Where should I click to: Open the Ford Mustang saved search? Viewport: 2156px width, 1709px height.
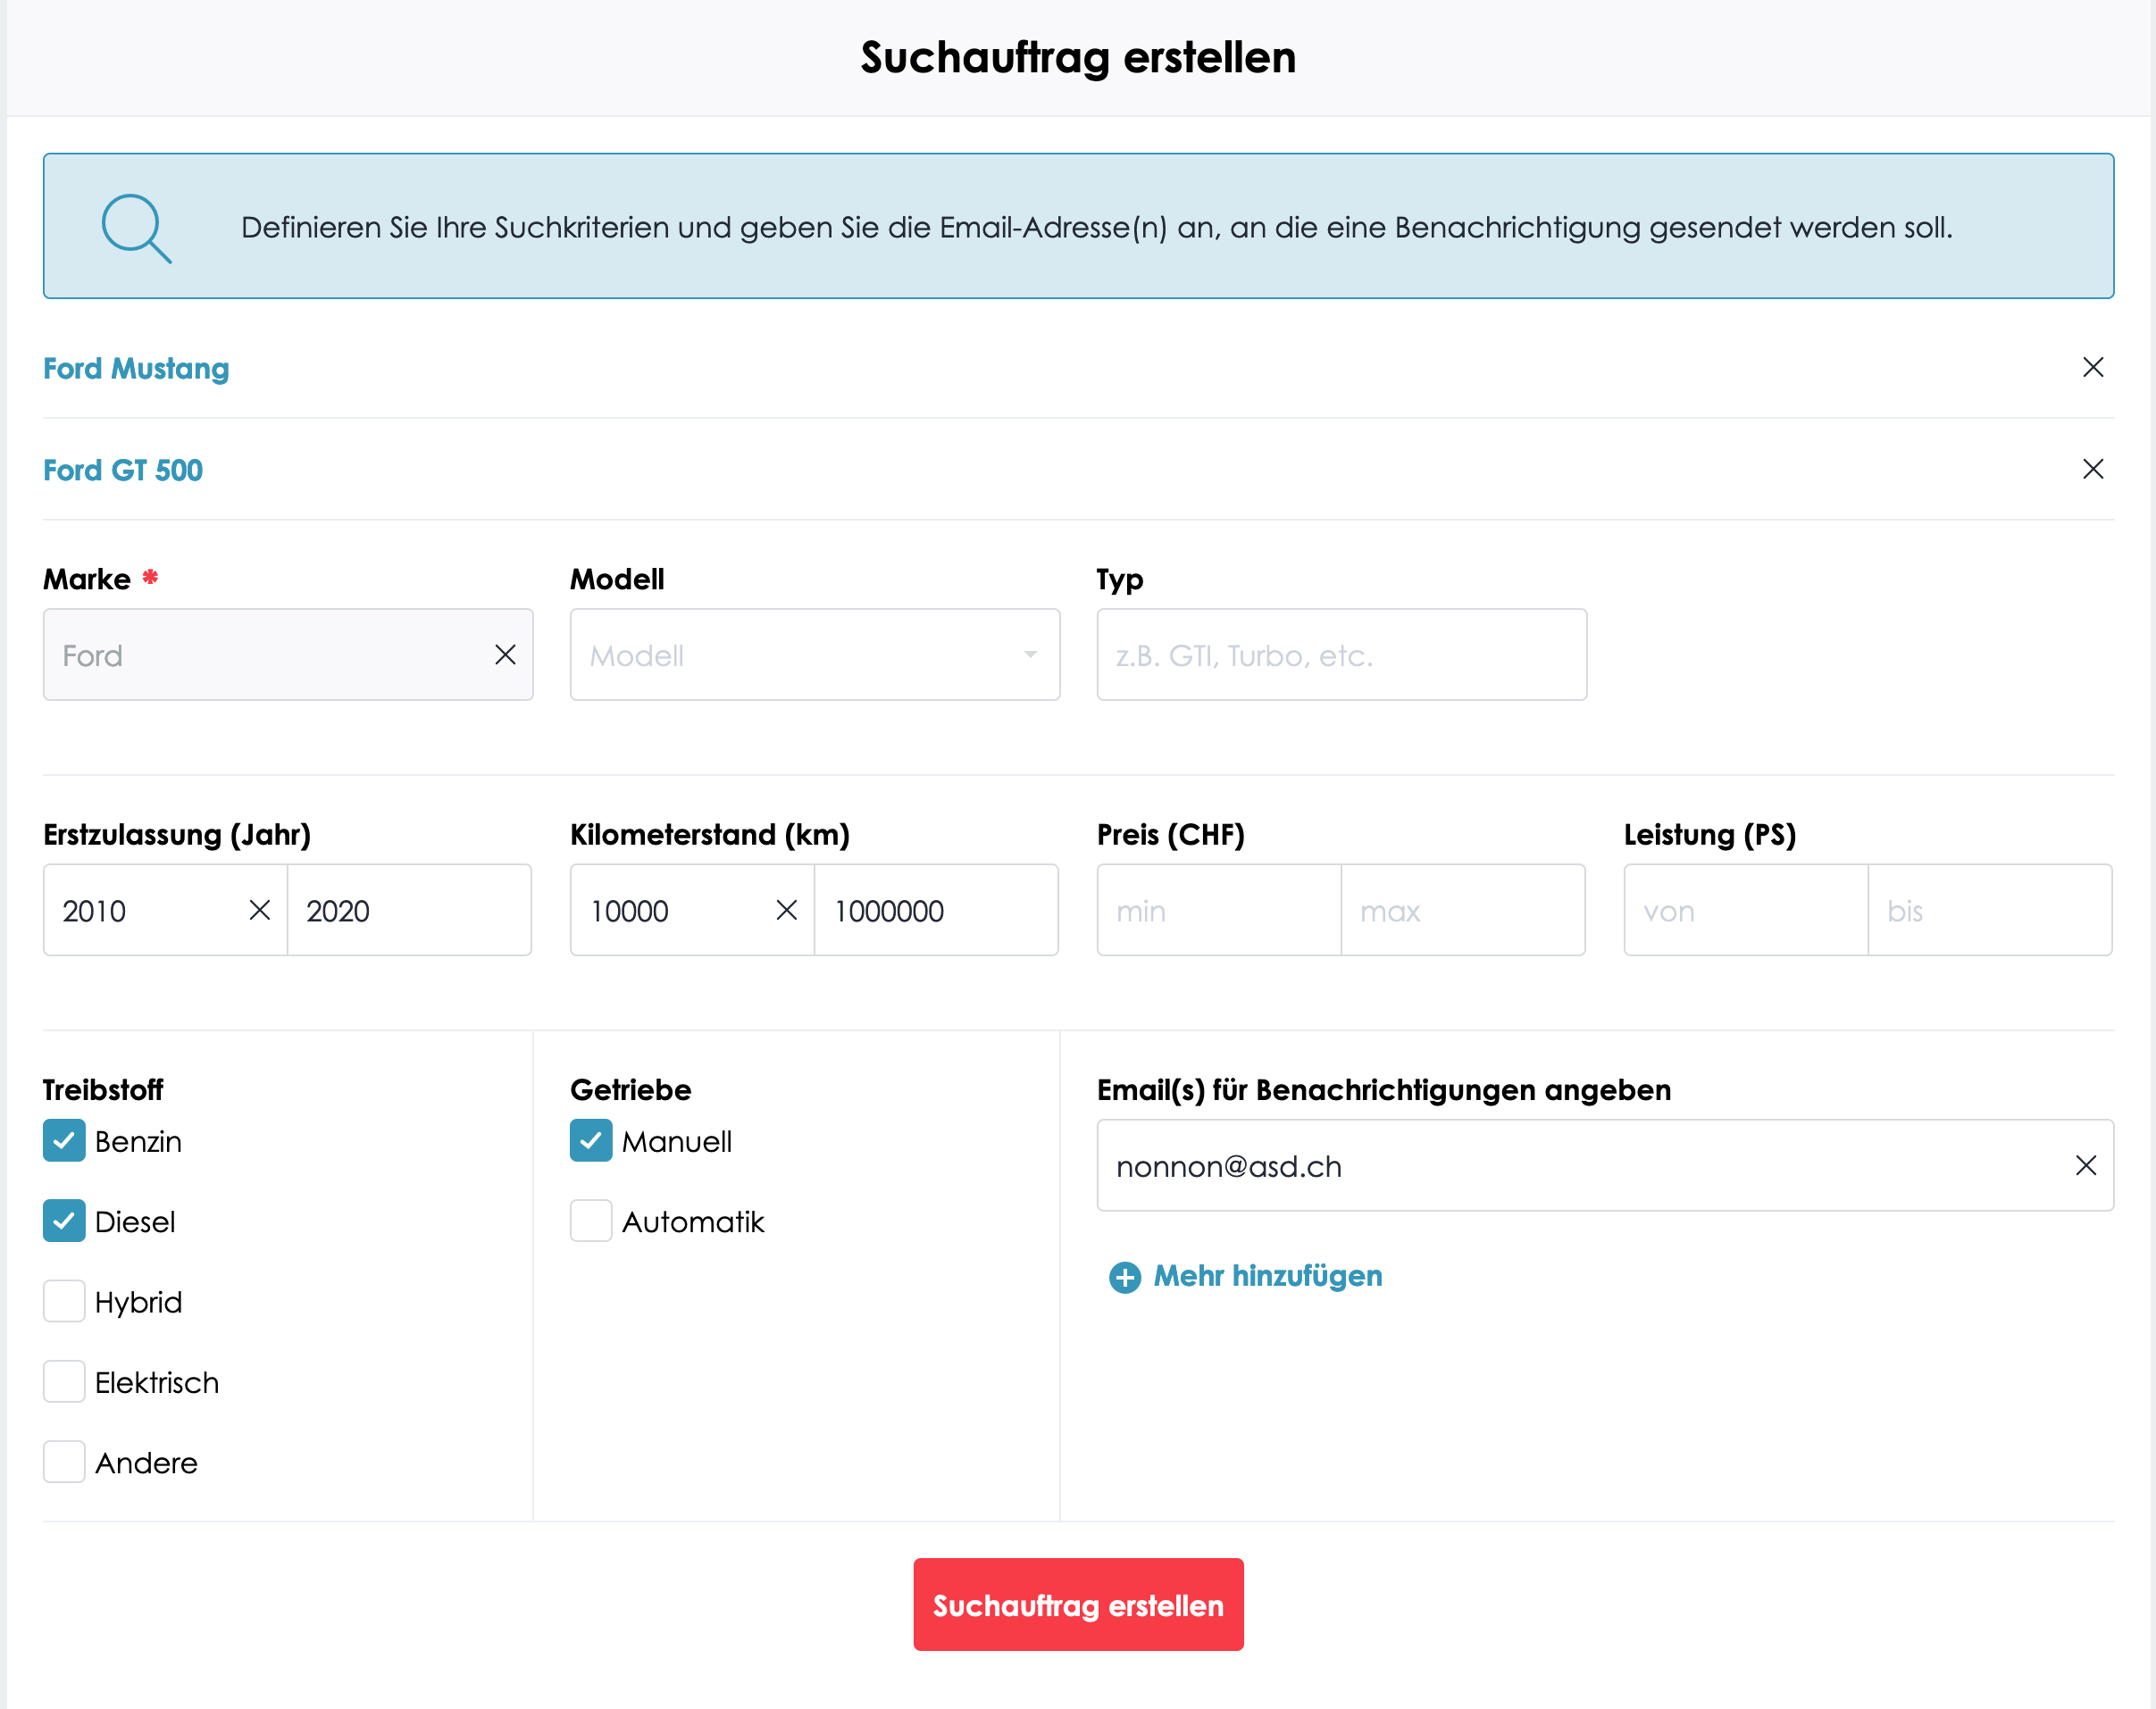[136, 368]
